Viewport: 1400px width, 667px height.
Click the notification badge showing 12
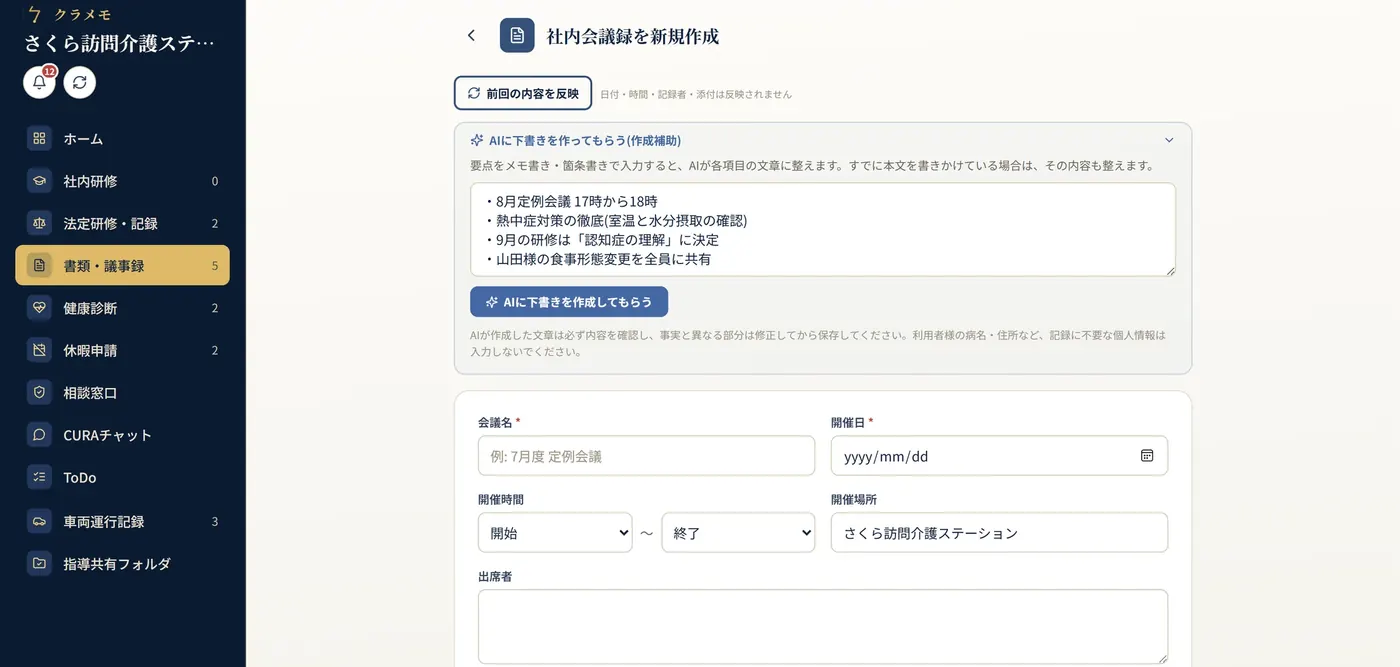(49, 71)
